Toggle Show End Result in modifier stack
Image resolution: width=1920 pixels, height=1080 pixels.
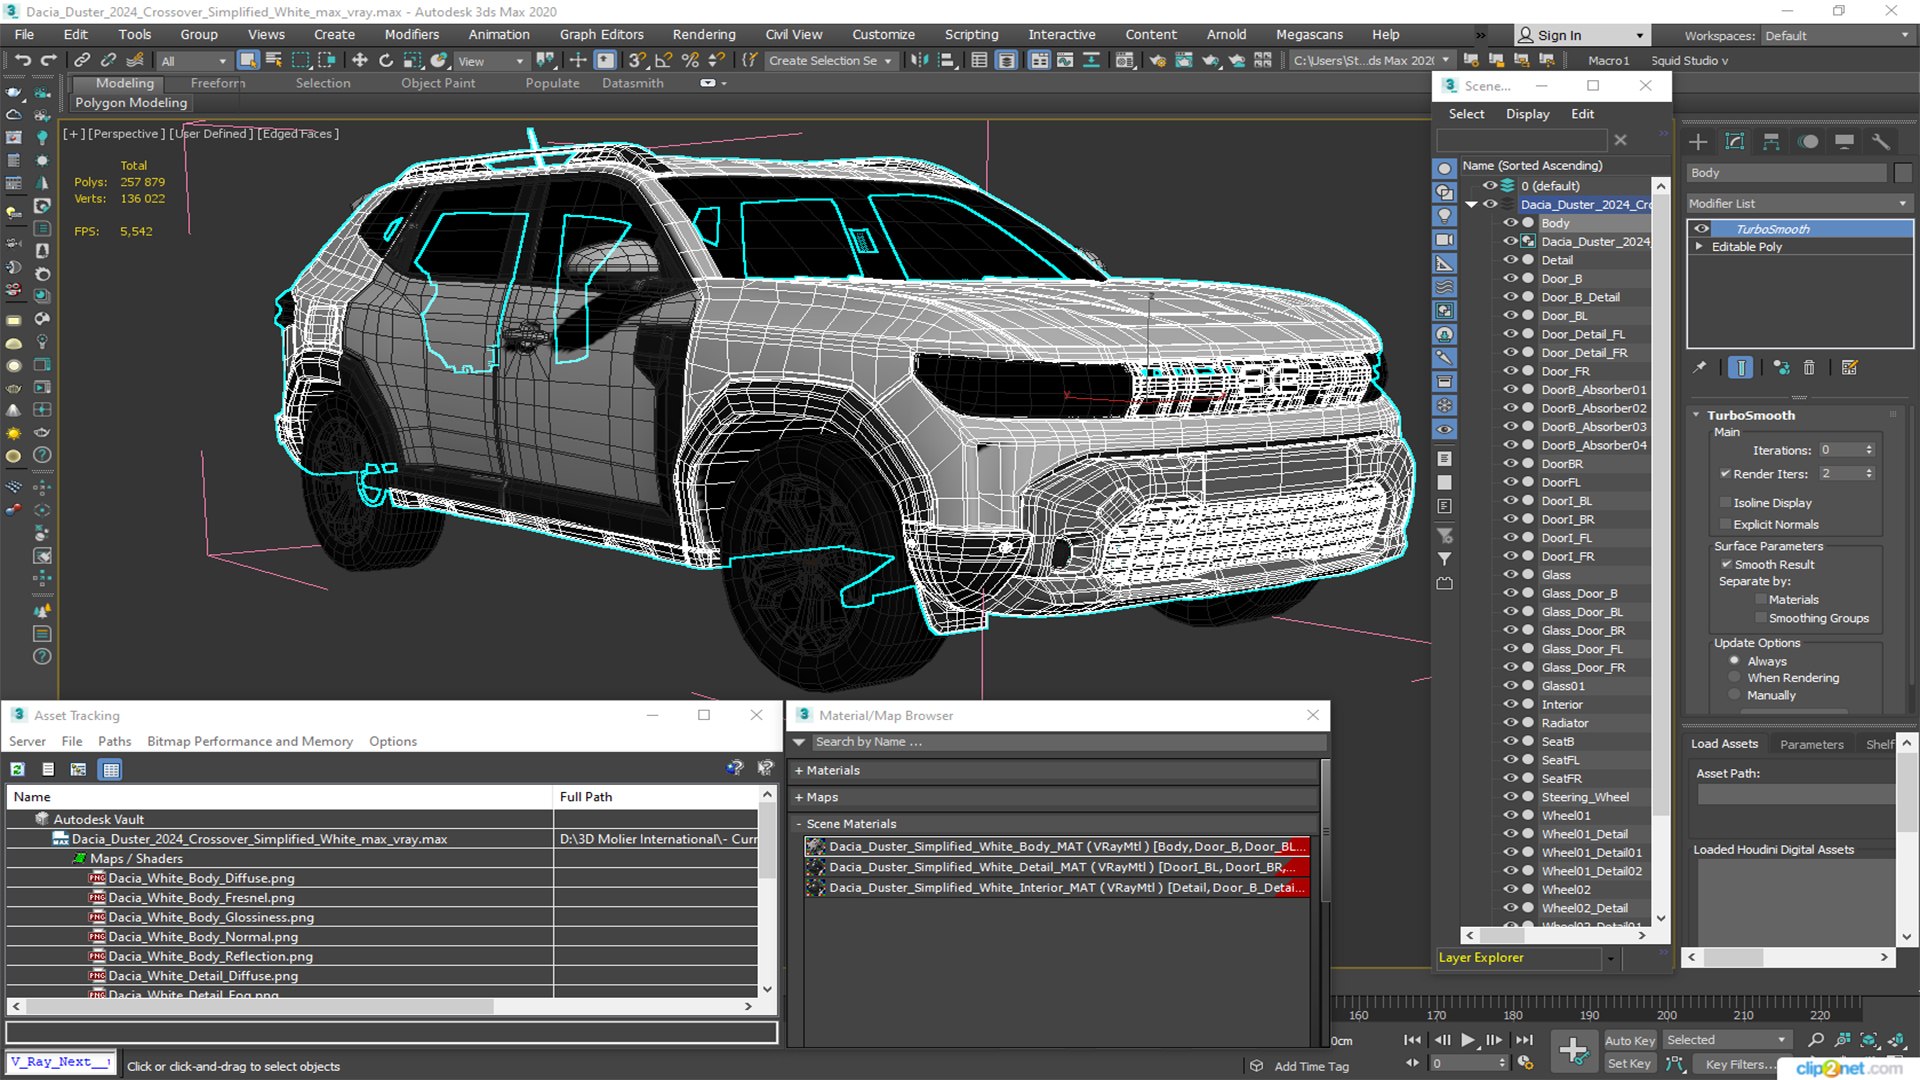[1741, 368]
